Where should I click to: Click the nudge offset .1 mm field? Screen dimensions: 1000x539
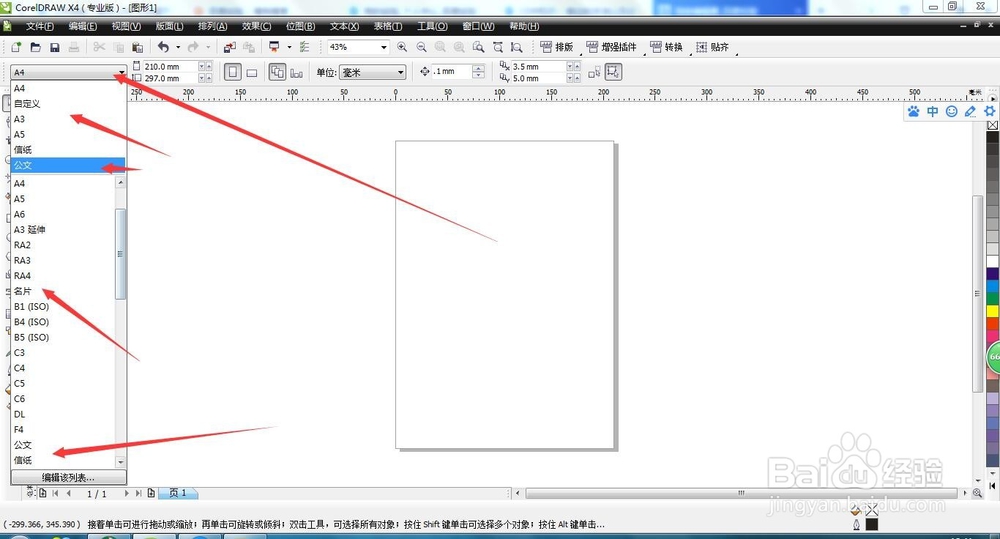452,72
